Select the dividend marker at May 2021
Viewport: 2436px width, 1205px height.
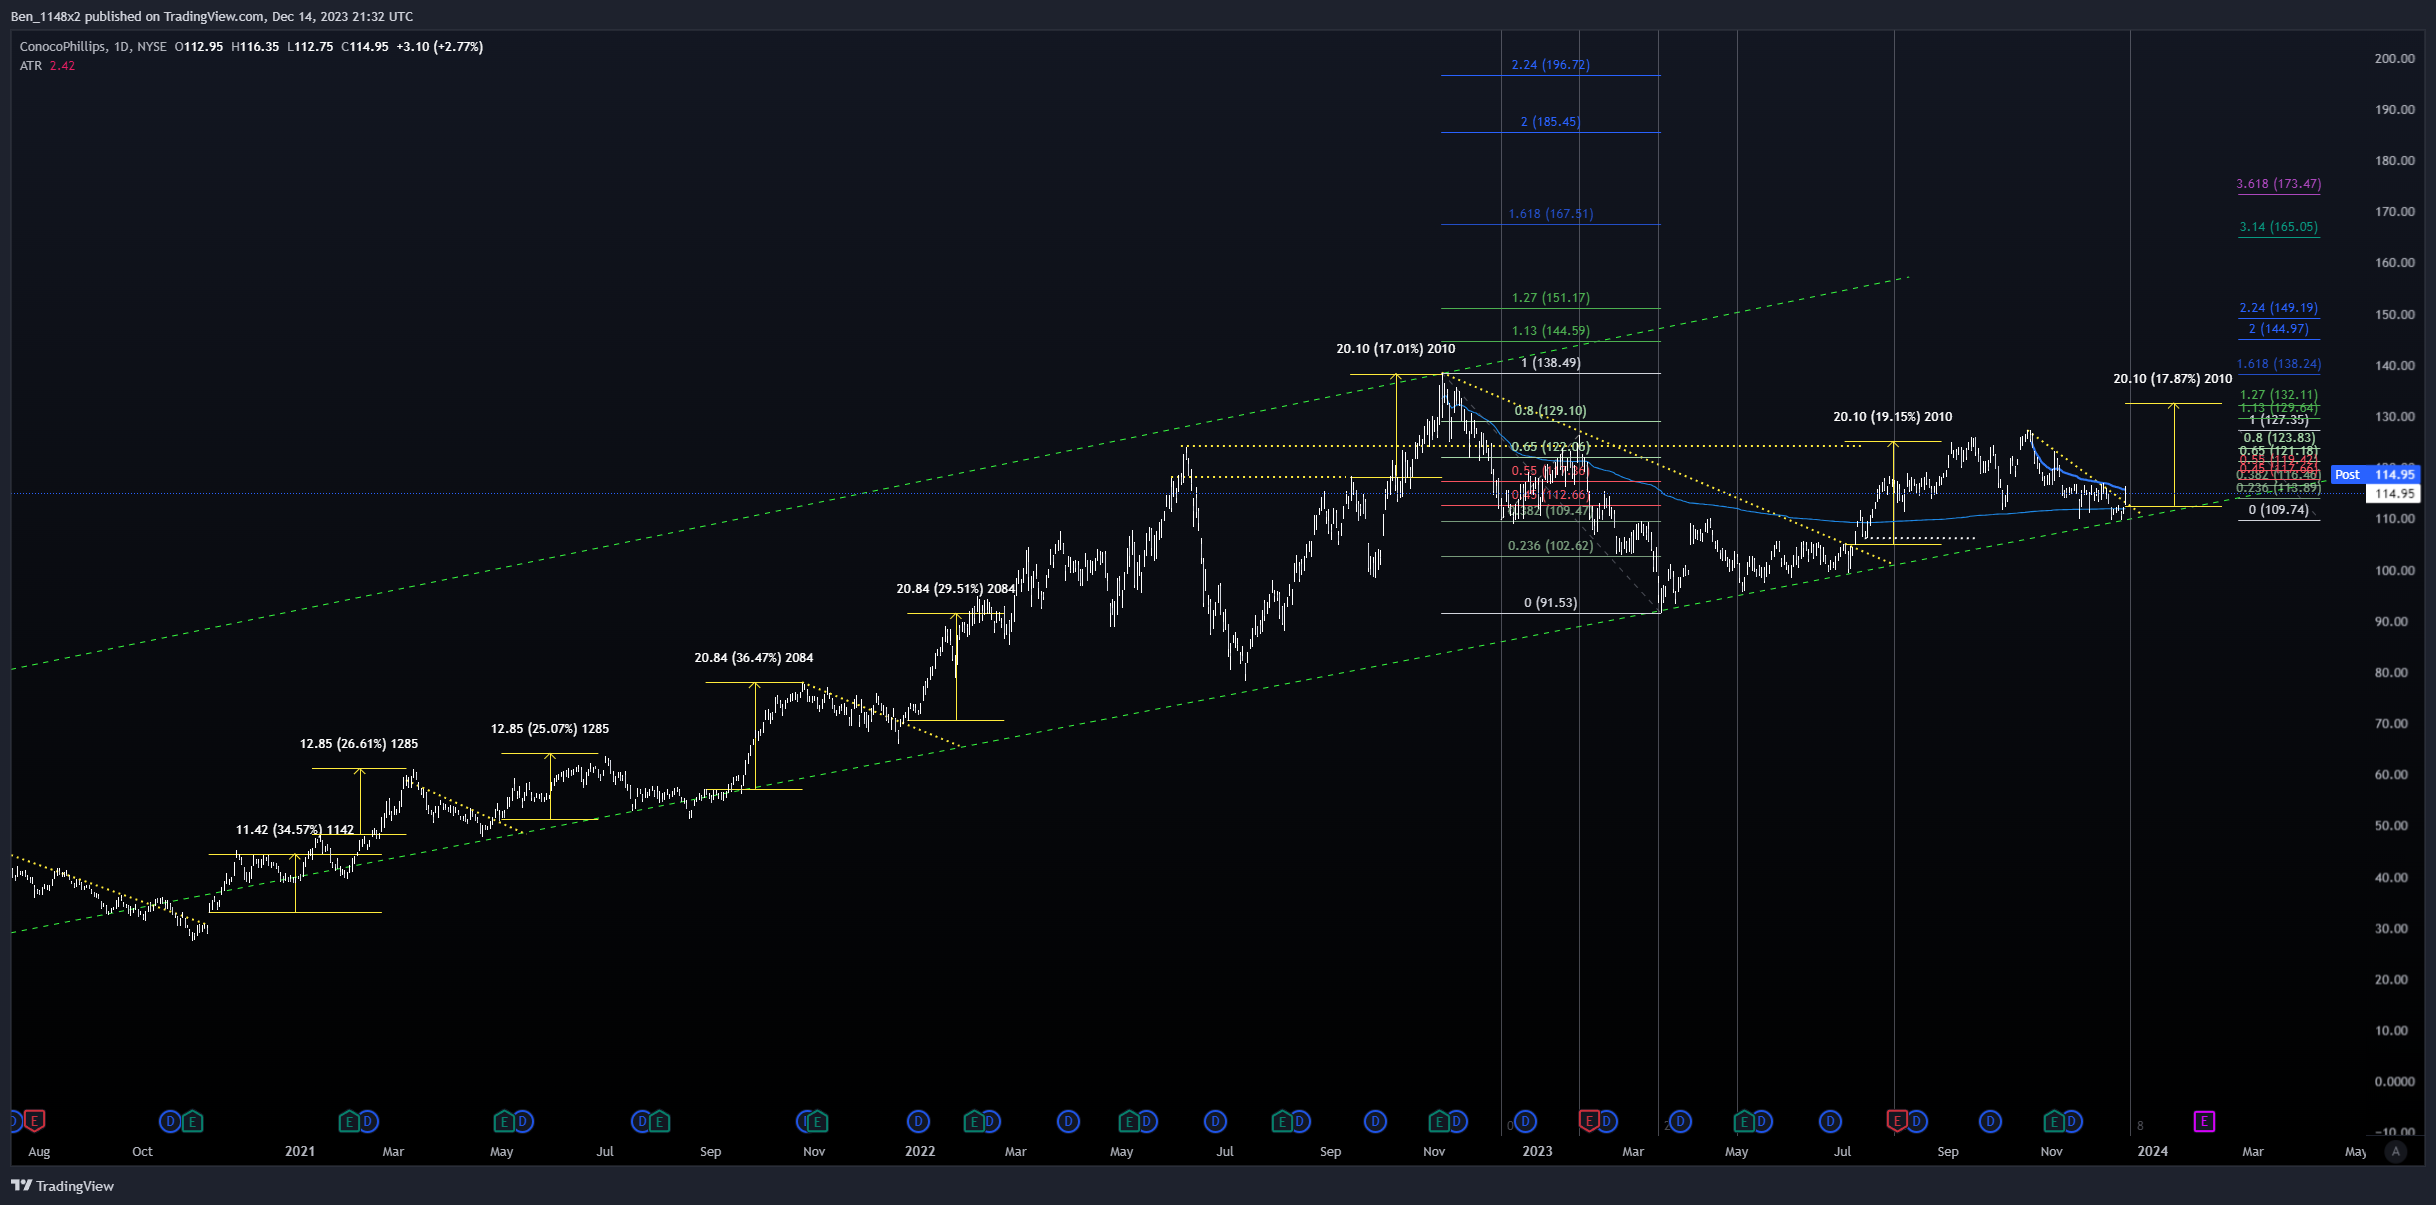522,1121
